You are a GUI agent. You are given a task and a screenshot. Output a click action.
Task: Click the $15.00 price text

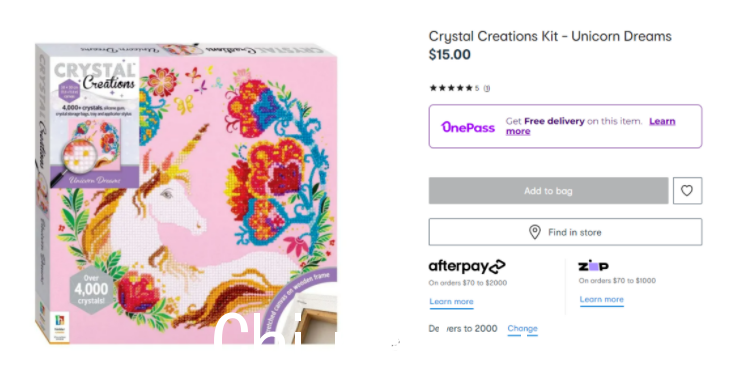(x=449, y=55)
